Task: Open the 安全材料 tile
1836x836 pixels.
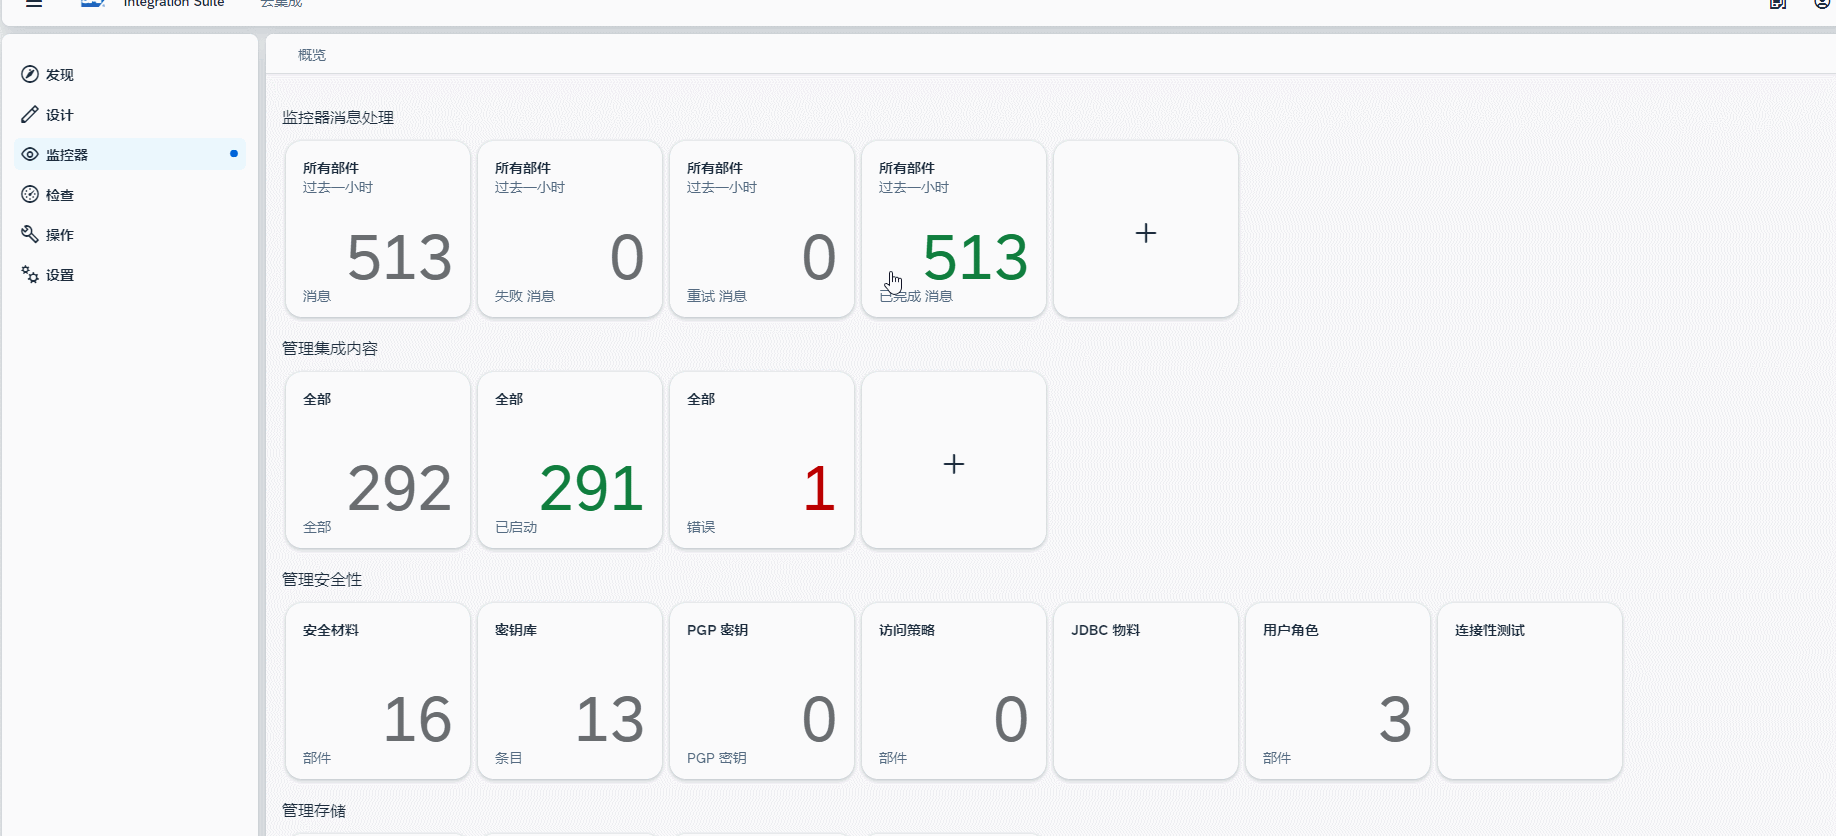Action: click(377, 692)
